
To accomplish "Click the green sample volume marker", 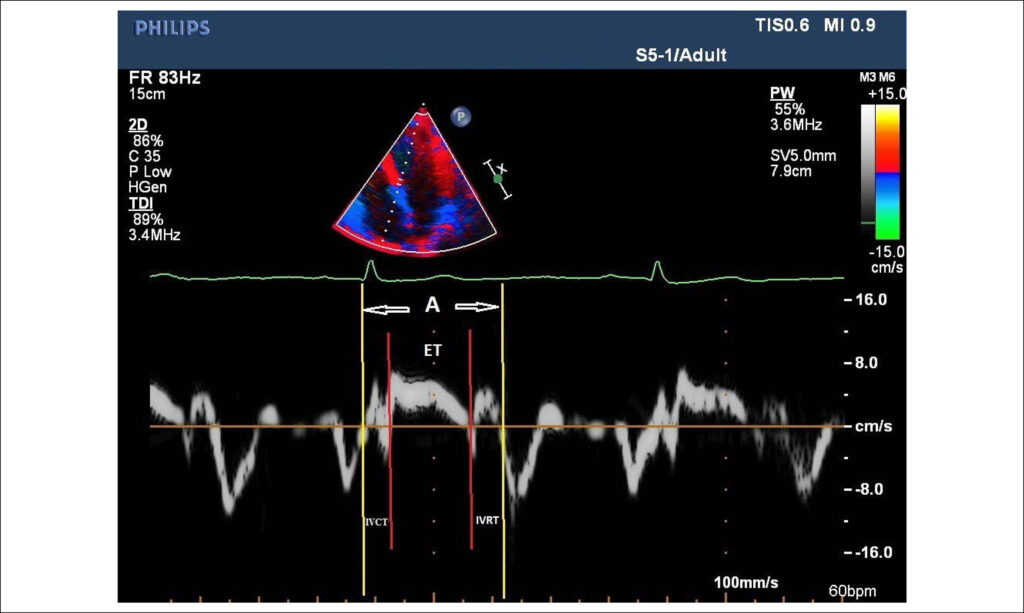I will [x=498, y=179].
